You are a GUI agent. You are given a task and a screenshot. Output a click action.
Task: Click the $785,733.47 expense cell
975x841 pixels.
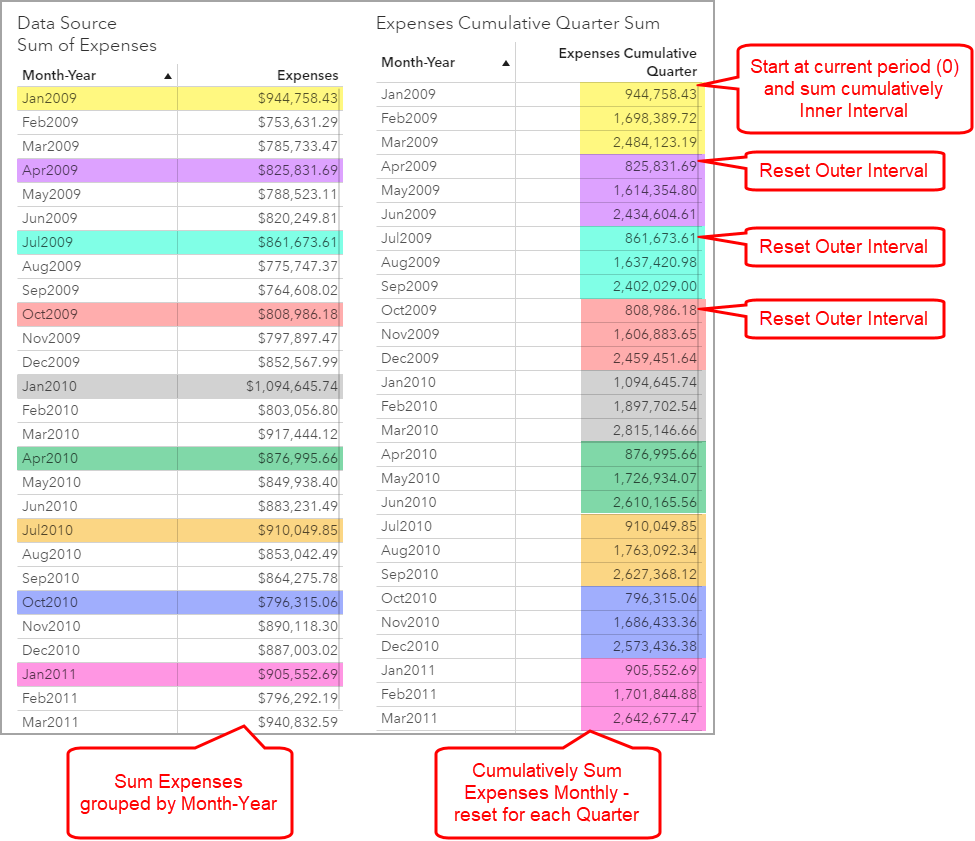[x=298, y=146]
